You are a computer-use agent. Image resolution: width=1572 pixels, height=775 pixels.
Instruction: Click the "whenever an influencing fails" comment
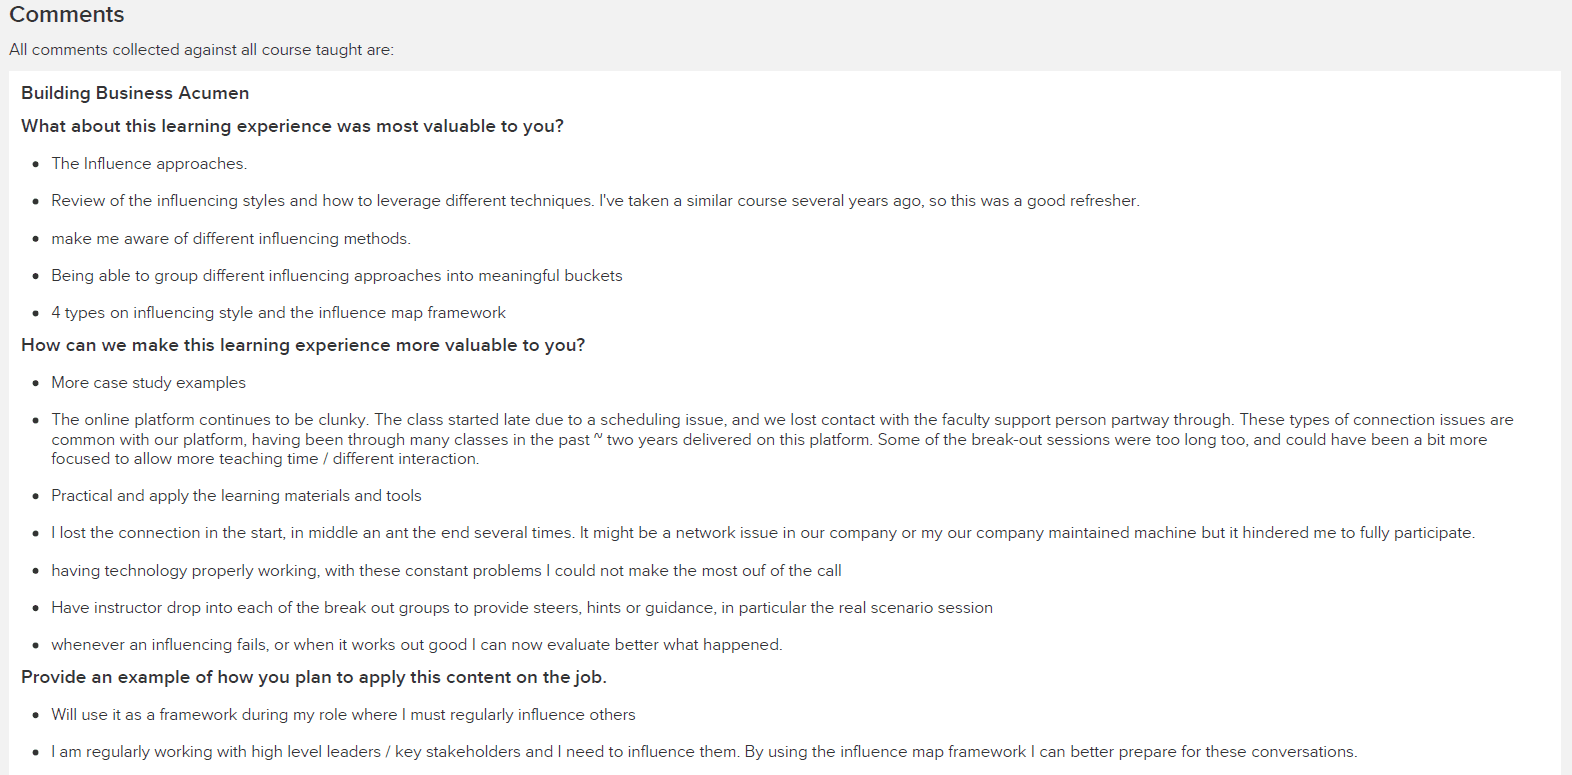[417, 645]
